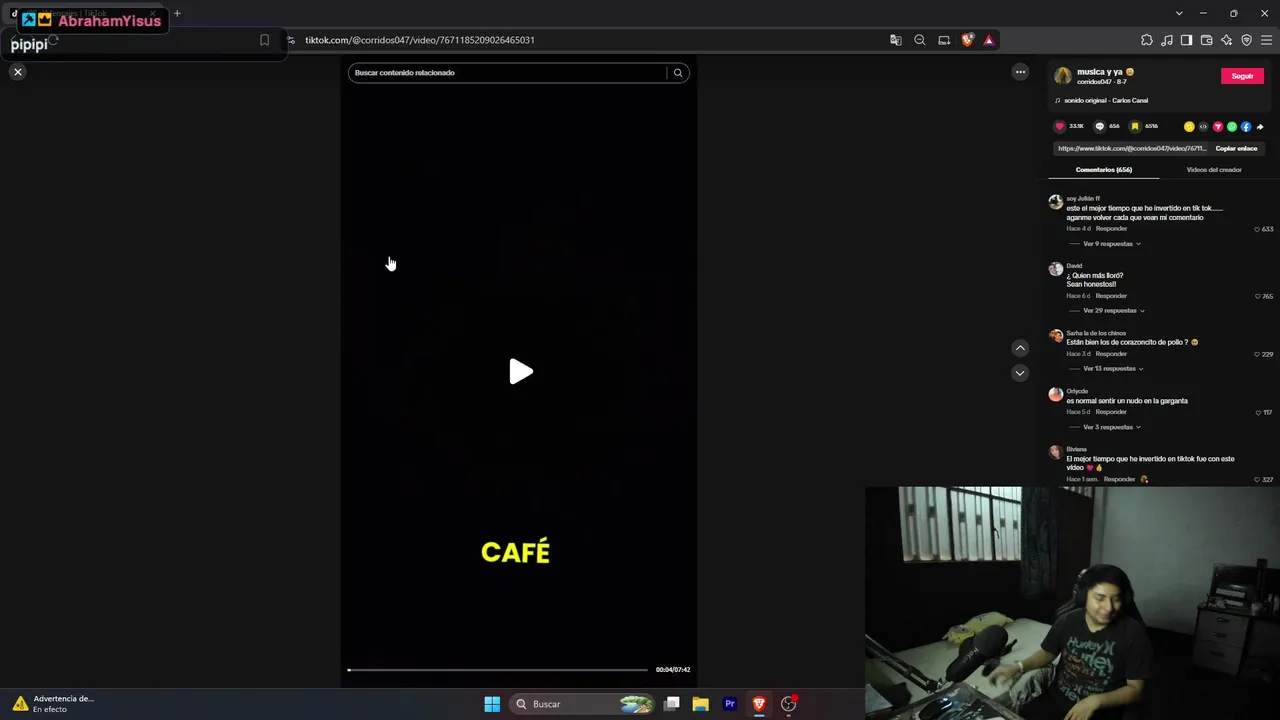The image size is (1280, 720).
Task: Open the Leo AI sparkle icon
Action: click(x=1226, y=40)
